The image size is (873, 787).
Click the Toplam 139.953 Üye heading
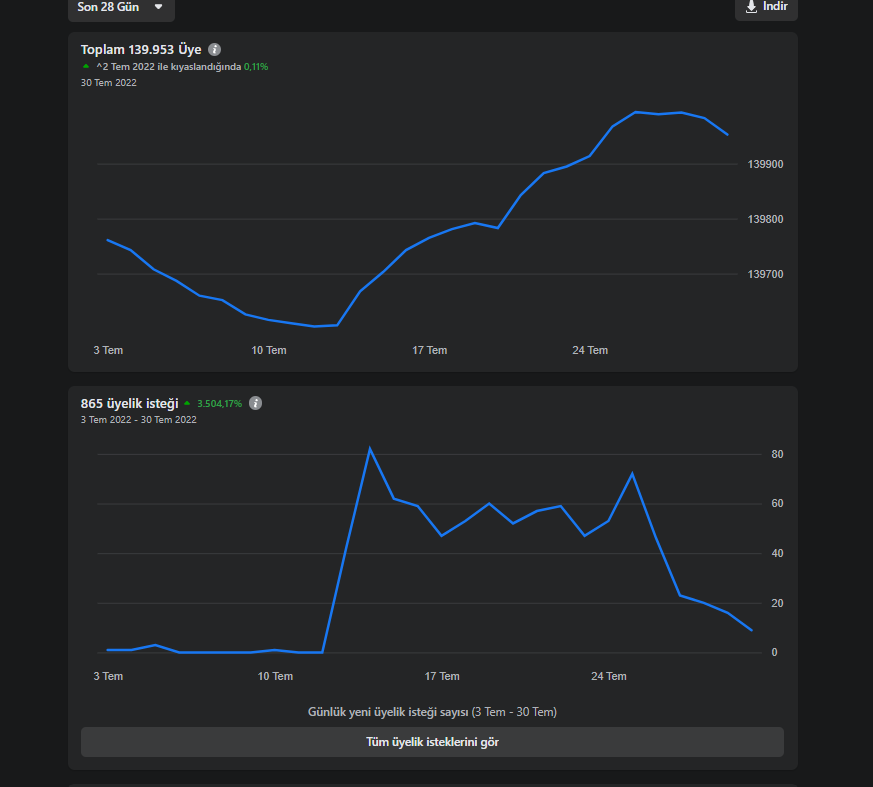(141, 50)
